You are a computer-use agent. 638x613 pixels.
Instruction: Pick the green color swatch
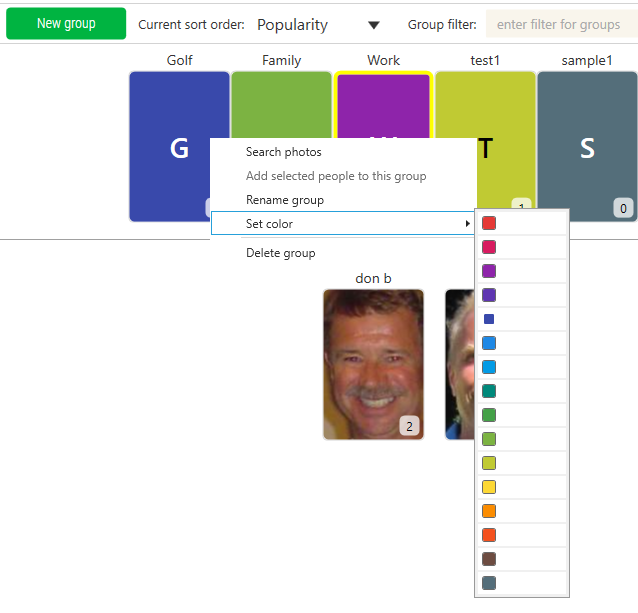pos(489,415)
